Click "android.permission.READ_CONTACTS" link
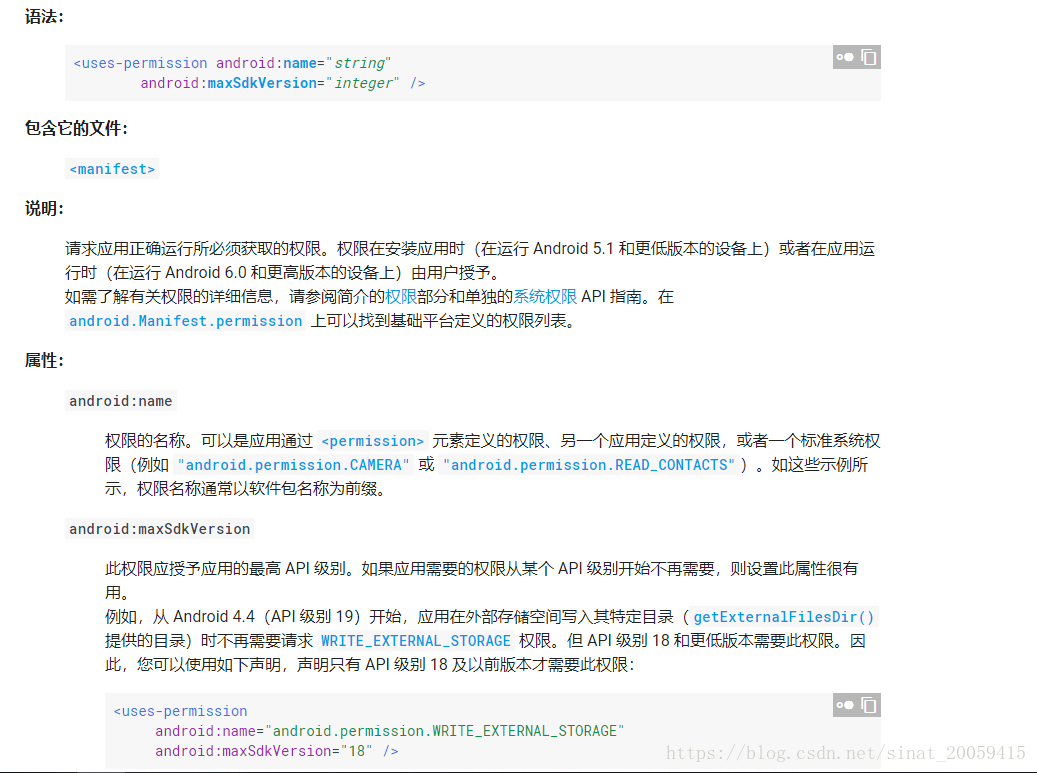The image size is (1037, 773). click(x=589, y=466)
